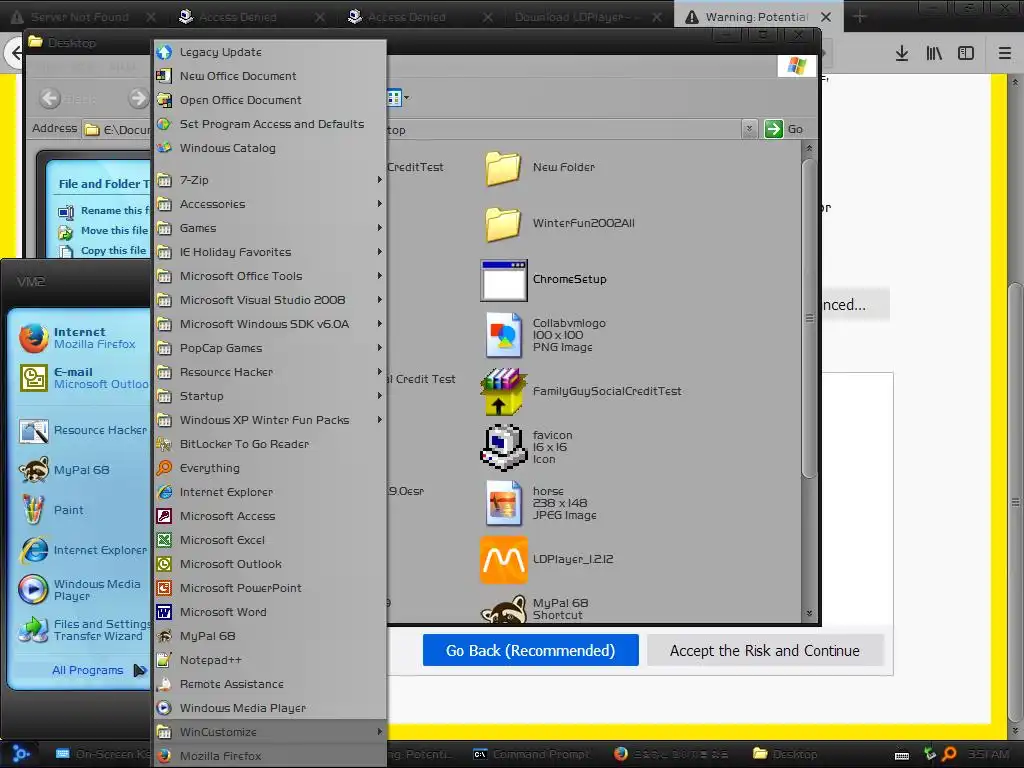The width and height of the screenshot is (1024, 768).
Task: Open pinned E-mail Microsoft Outlook entry
Action: [82, 377]
